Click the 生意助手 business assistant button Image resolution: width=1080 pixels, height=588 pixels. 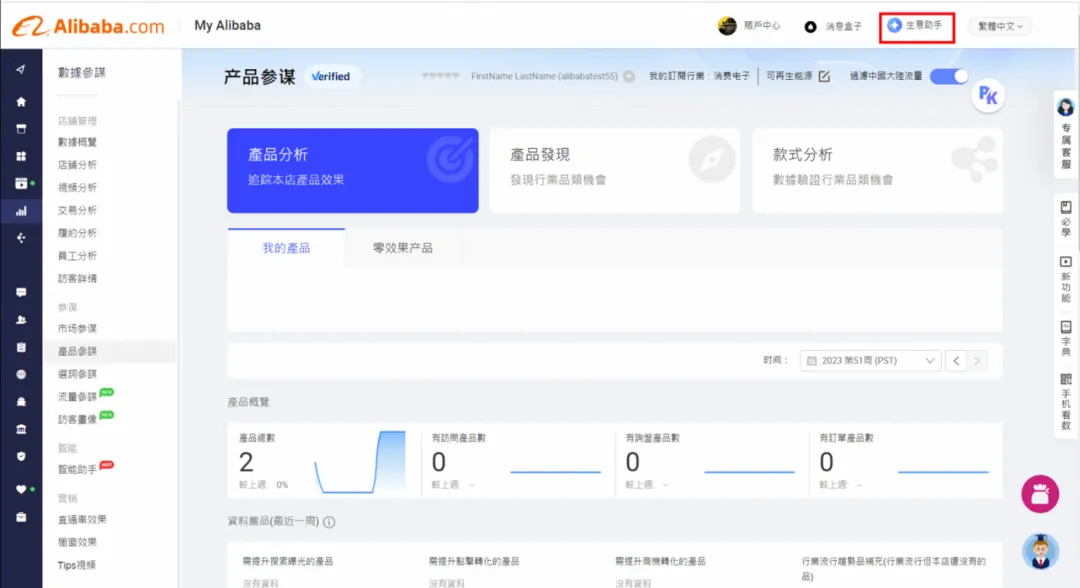coord(916,26)
